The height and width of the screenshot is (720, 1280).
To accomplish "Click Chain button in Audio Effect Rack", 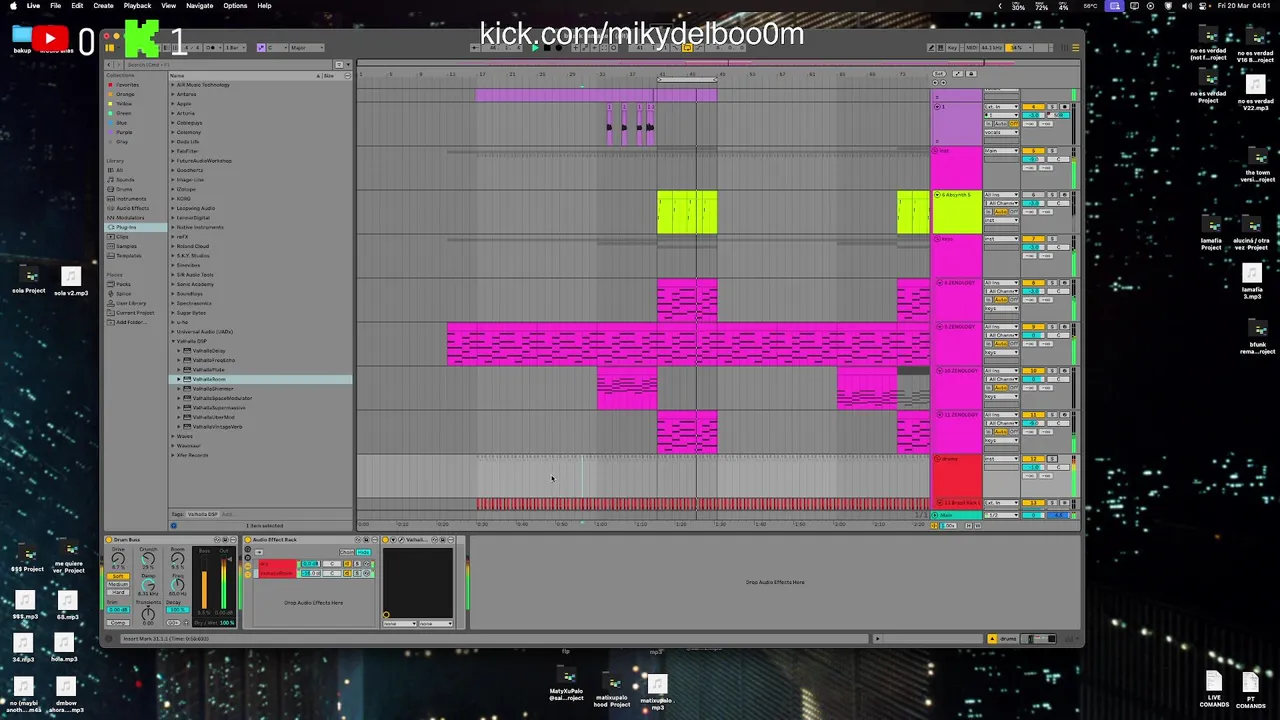I will click(x=346, y=552).
